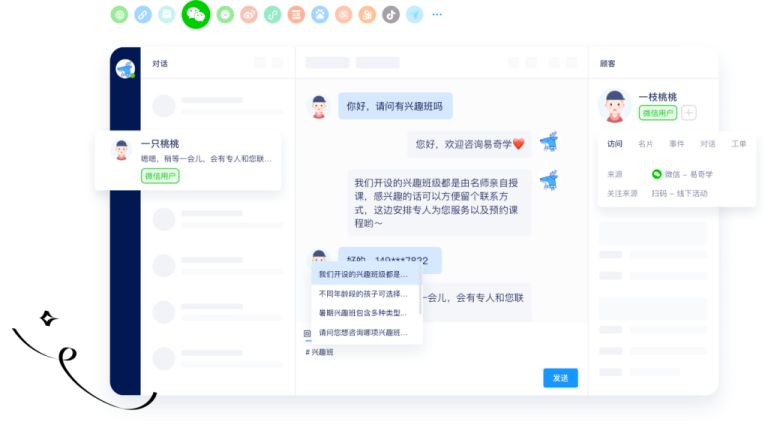768x428 pixels.
Task: Click large customer avatar beside 一枝桃桃
Action: point(615,105)
